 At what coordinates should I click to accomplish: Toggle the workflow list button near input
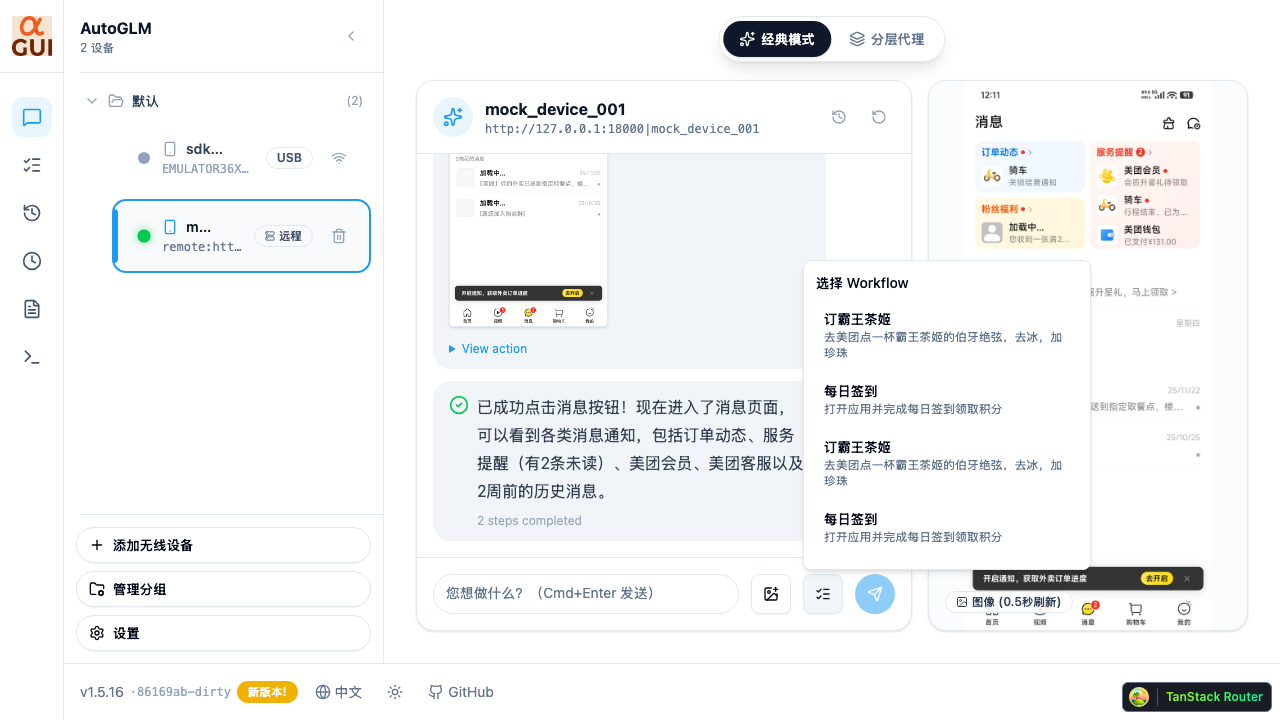click(x=823, y=594)
